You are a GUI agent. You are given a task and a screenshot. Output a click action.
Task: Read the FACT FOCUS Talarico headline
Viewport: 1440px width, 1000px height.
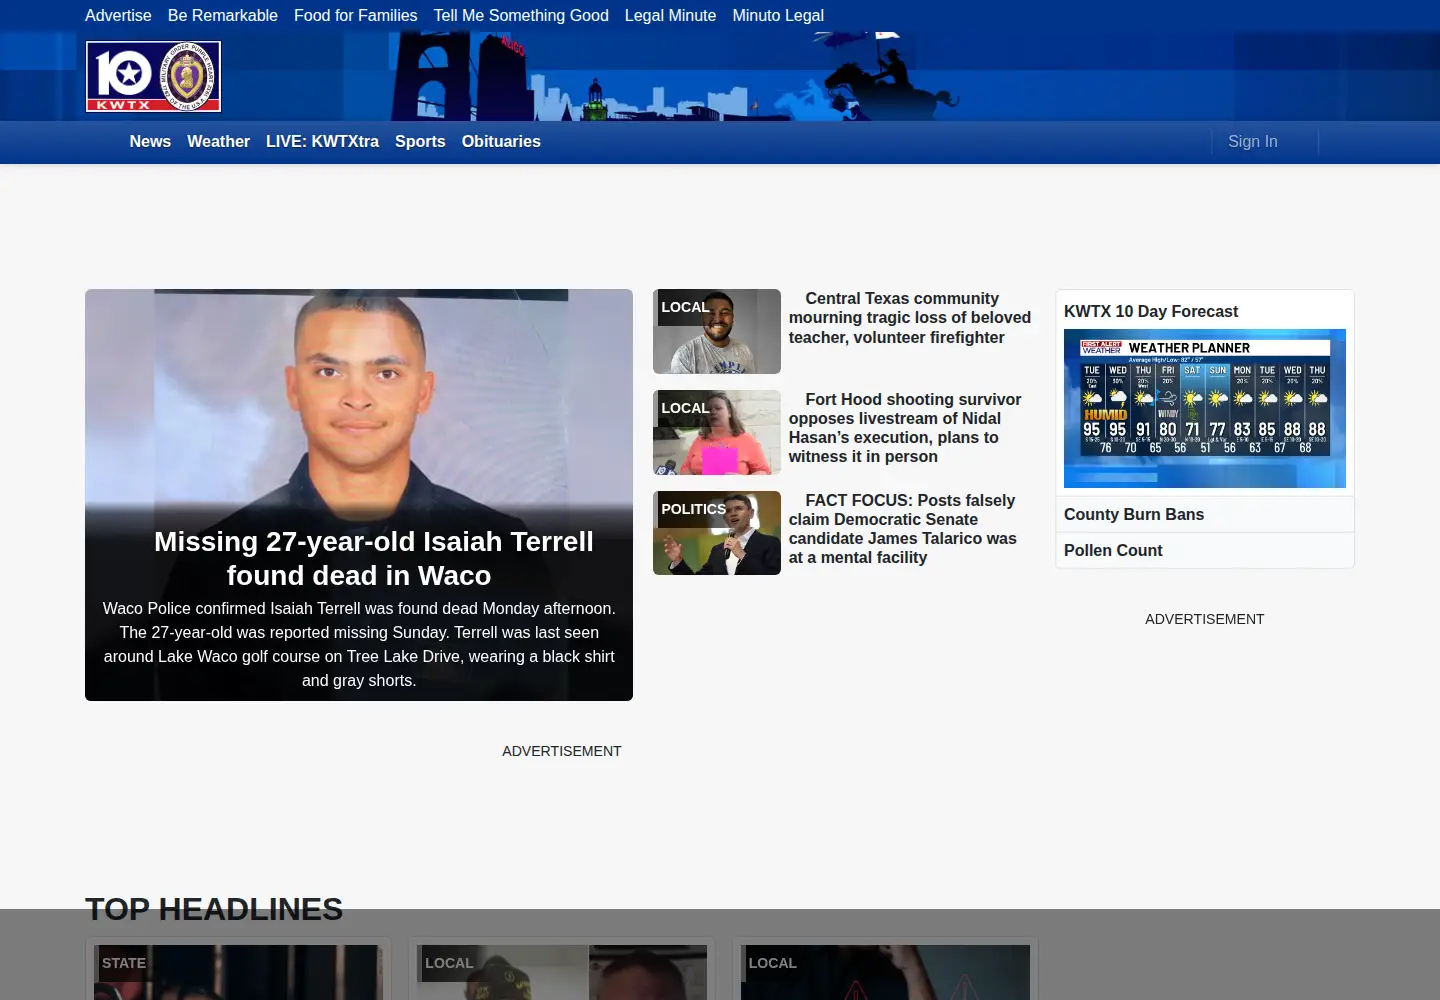tap(903, 529)
